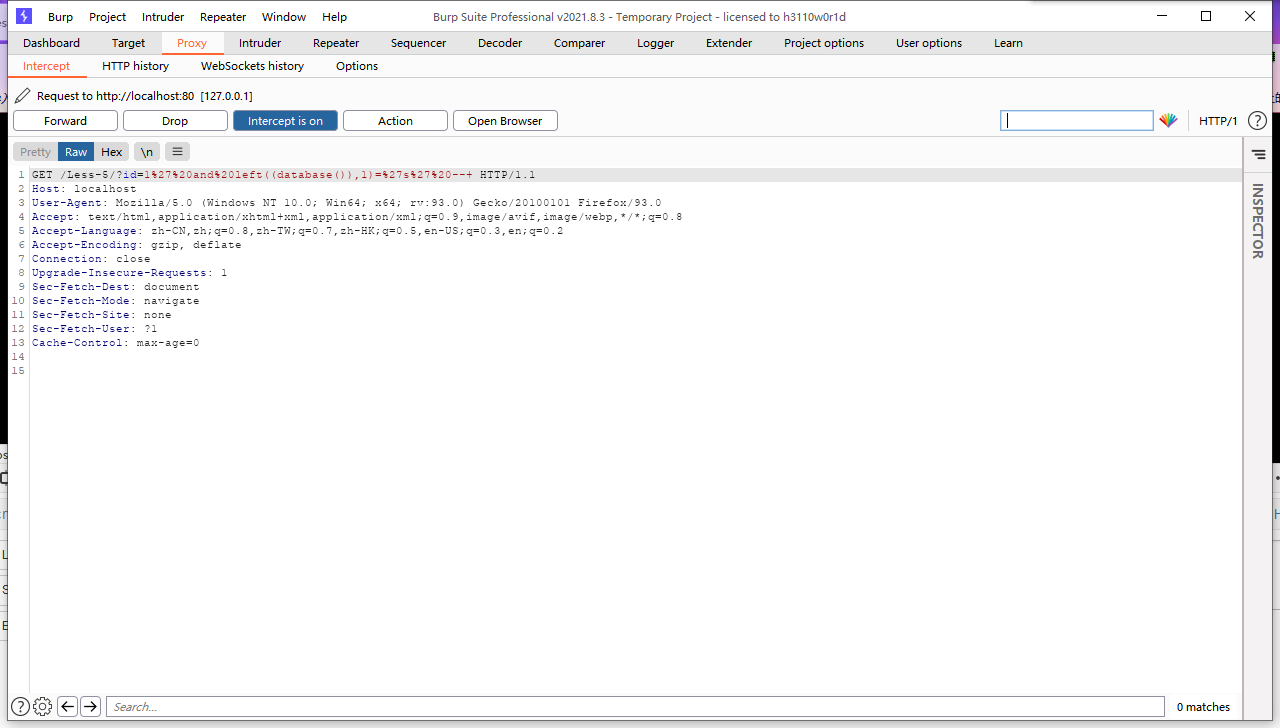Forward the intercepted request
Image resolution: width=1280 pixels, height=728 pixels.
click(x=65, y=121)
